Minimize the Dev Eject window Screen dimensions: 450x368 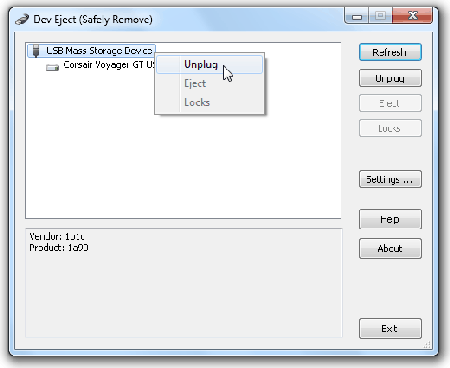coord(357,16)
